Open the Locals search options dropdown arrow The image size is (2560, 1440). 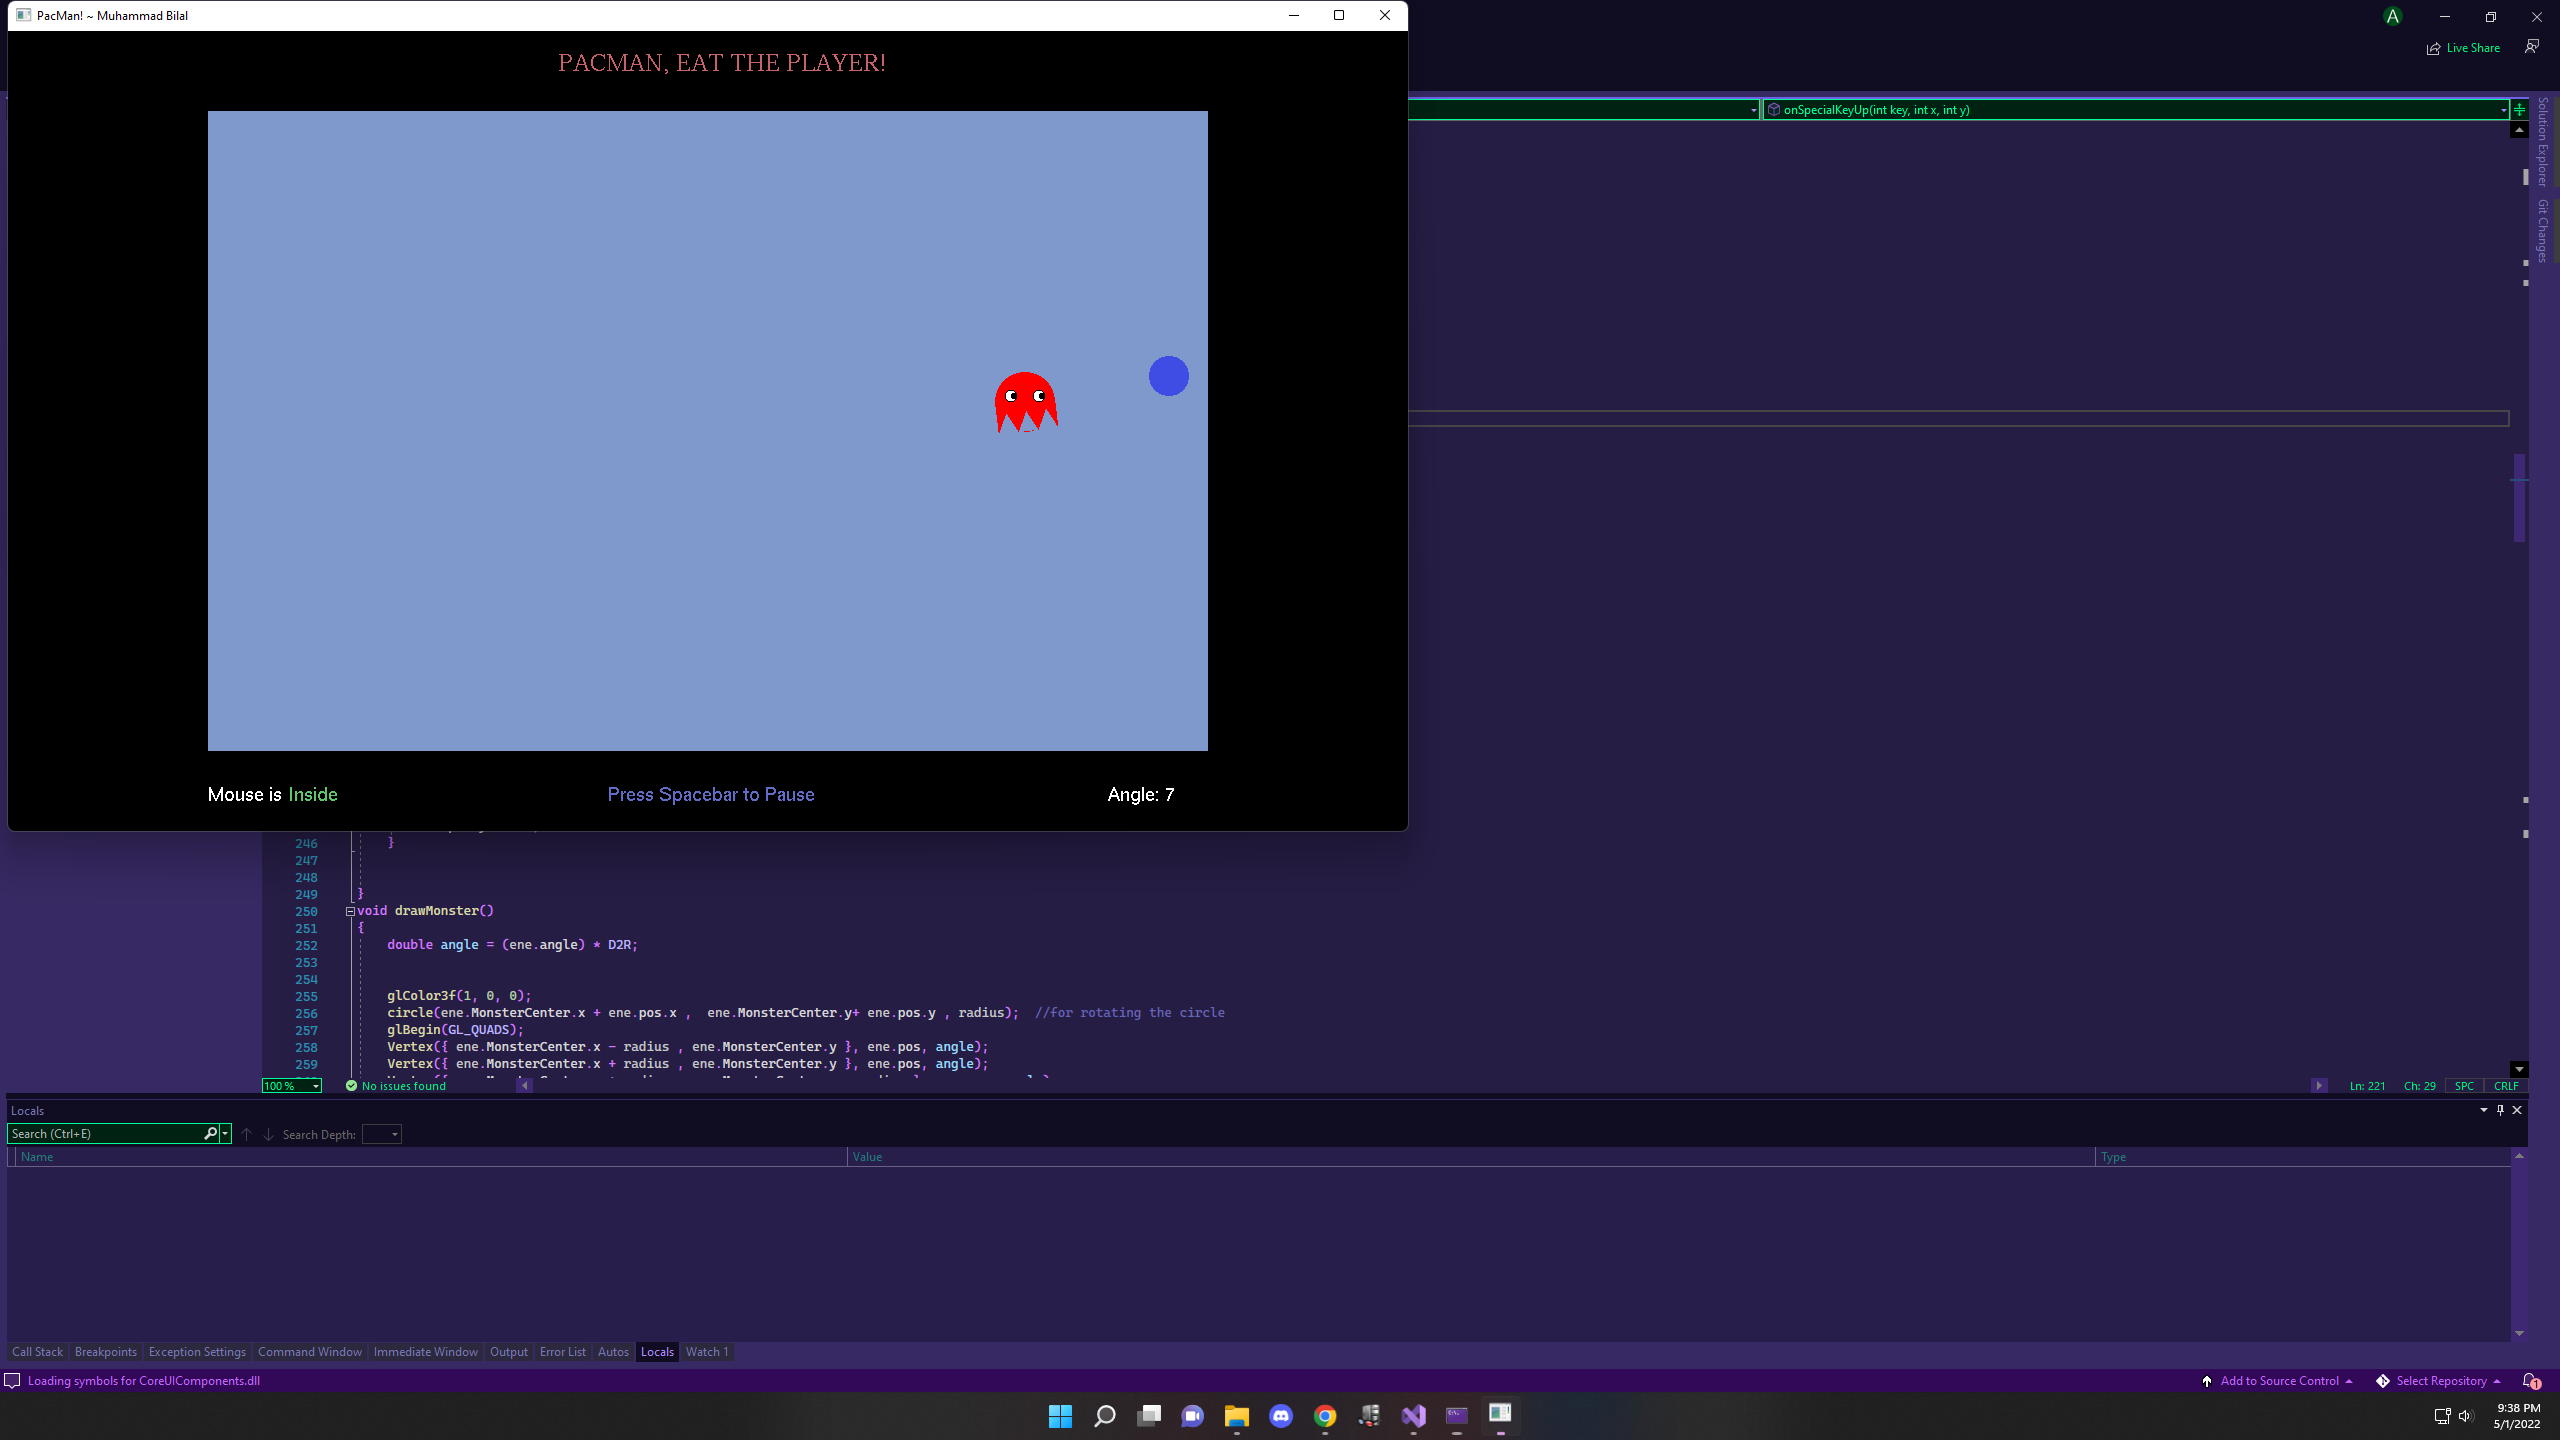[x=225, y=1133]
